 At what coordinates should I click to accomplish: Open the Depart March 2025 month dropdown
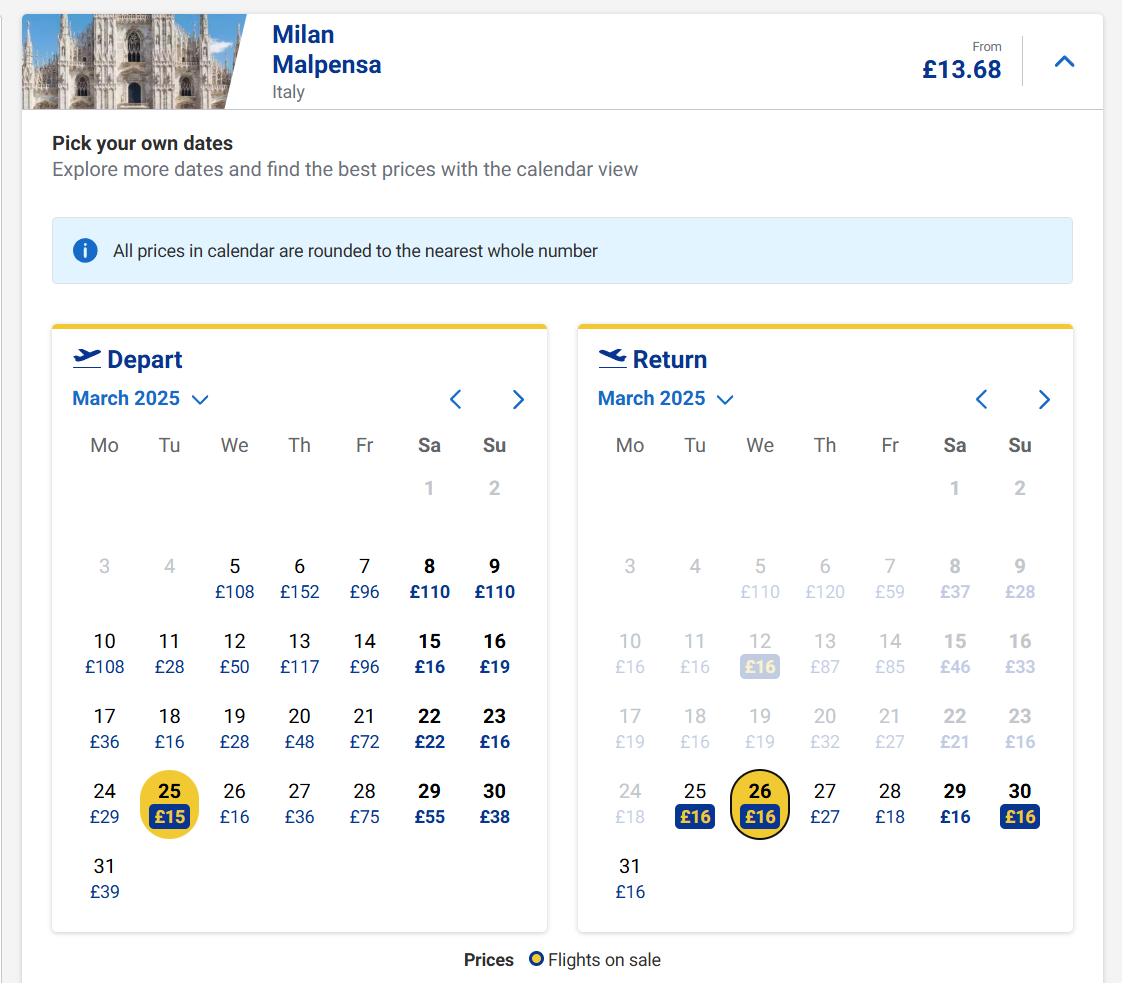click(140, 398)
